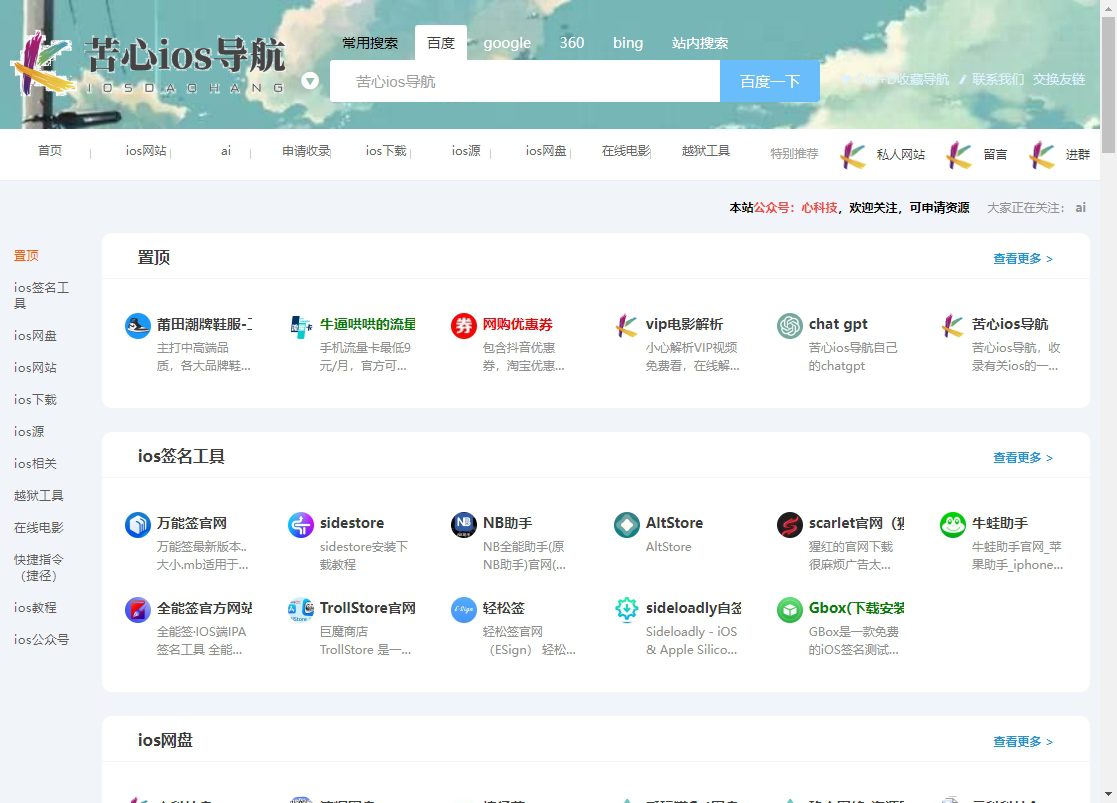1117x803 pixels.
Task: Click the 心科技 red announcement text
Action: pyautogui.click(x=819, y=207)
